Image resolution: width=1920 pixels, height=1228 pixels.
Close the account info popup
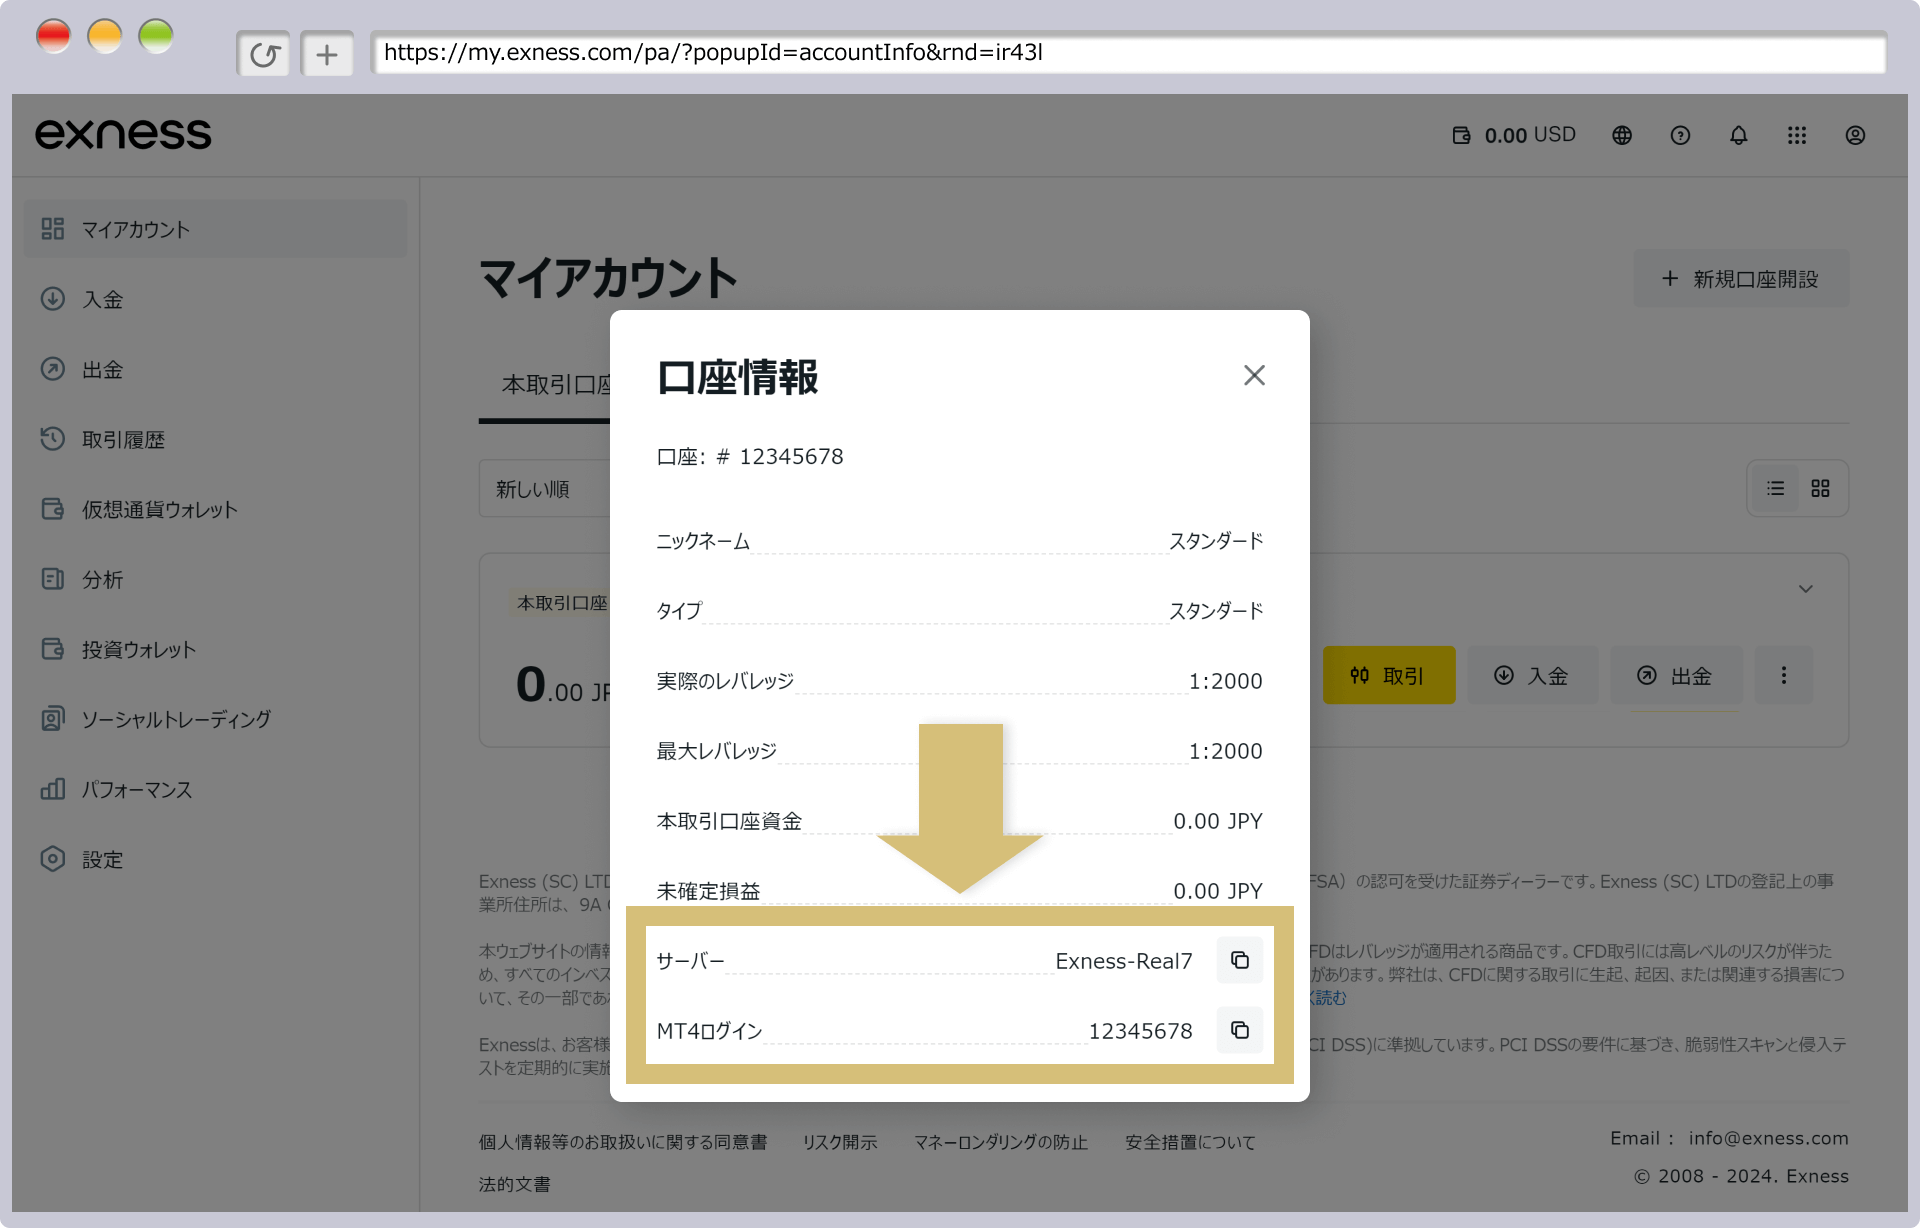tap(1254, 375)
